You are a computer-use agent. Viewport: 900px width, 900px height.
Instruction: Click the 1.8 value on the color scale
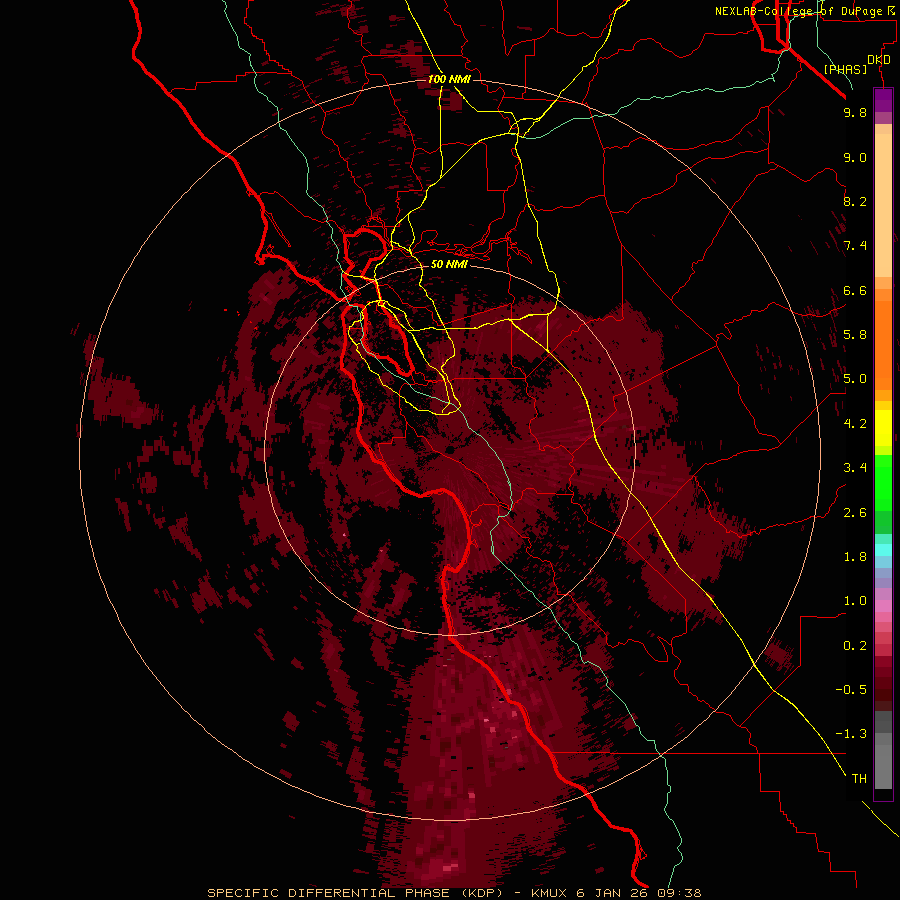coord(855,557)
